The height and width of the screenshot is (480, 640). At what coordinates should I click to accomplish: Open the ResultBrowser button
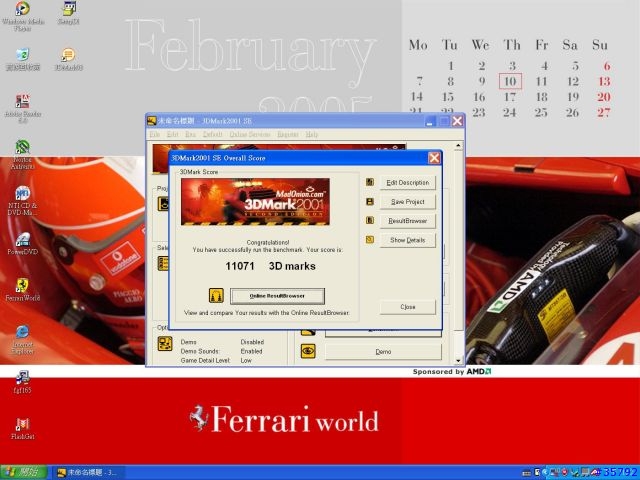click(407, 221)
